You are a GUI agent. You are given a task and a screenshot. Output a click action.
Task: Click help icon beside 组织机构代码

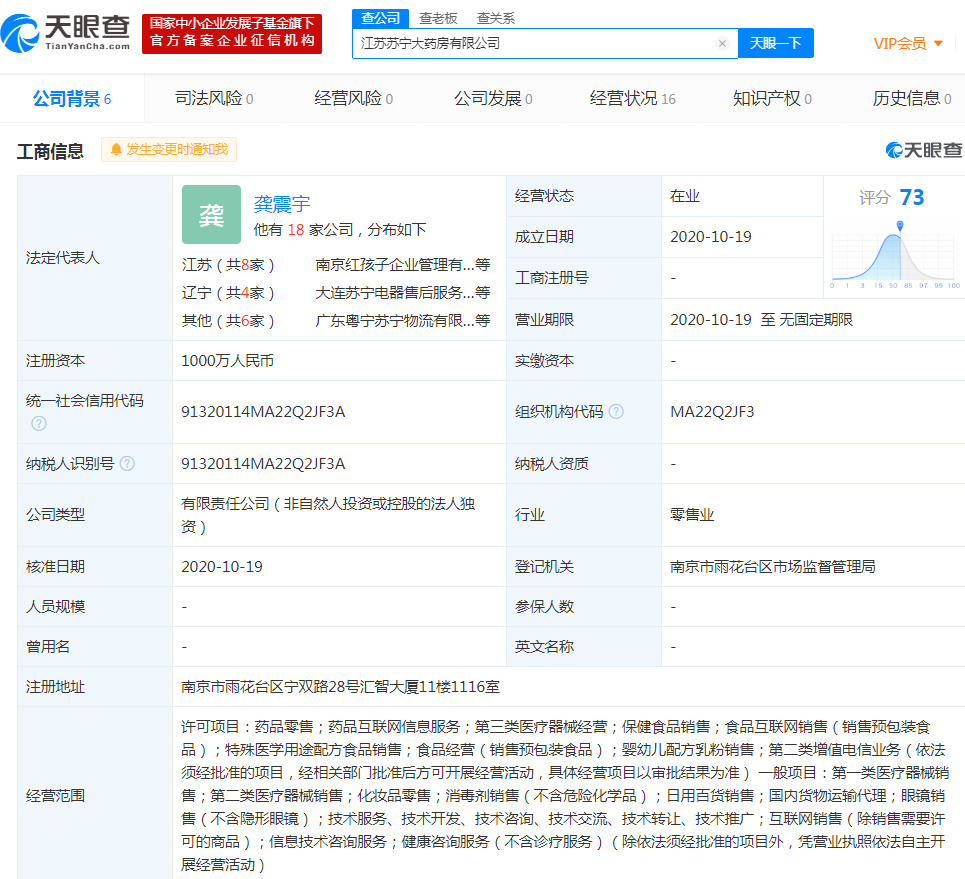pos(616,412)
